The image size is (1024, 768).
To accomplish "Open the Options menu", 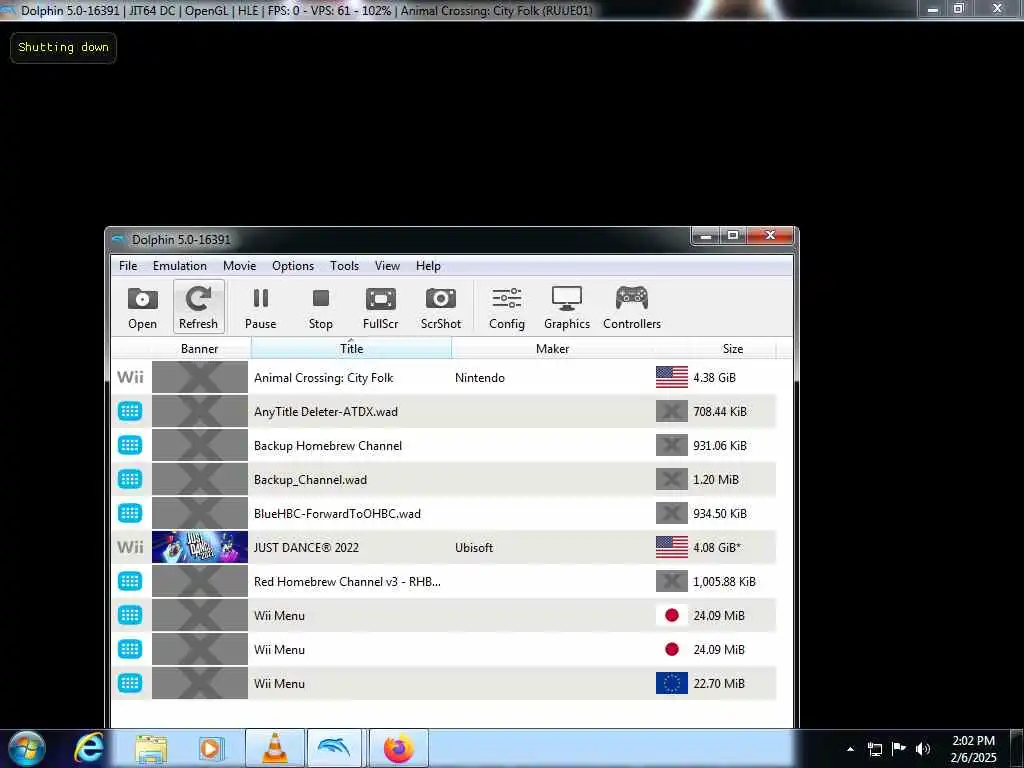I will click(293, 266).
